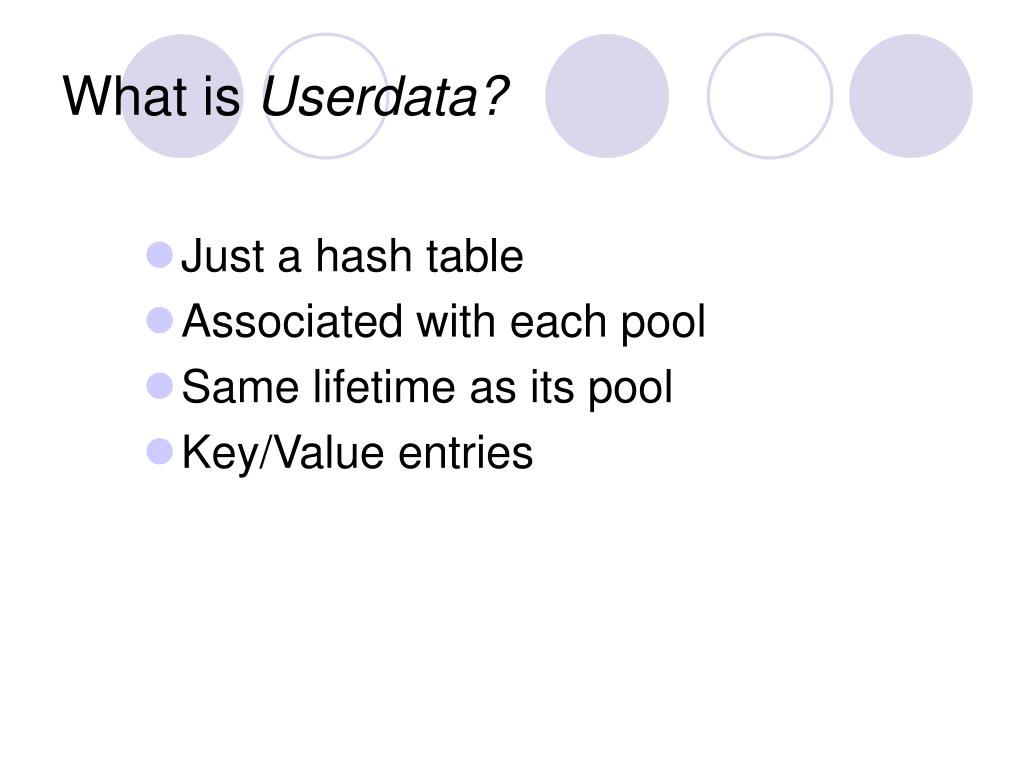The width and height of the screenshot is (1024, 768).
Task: Click bullet dot before 'Associated with each pool'
Action: coord(160,321)
